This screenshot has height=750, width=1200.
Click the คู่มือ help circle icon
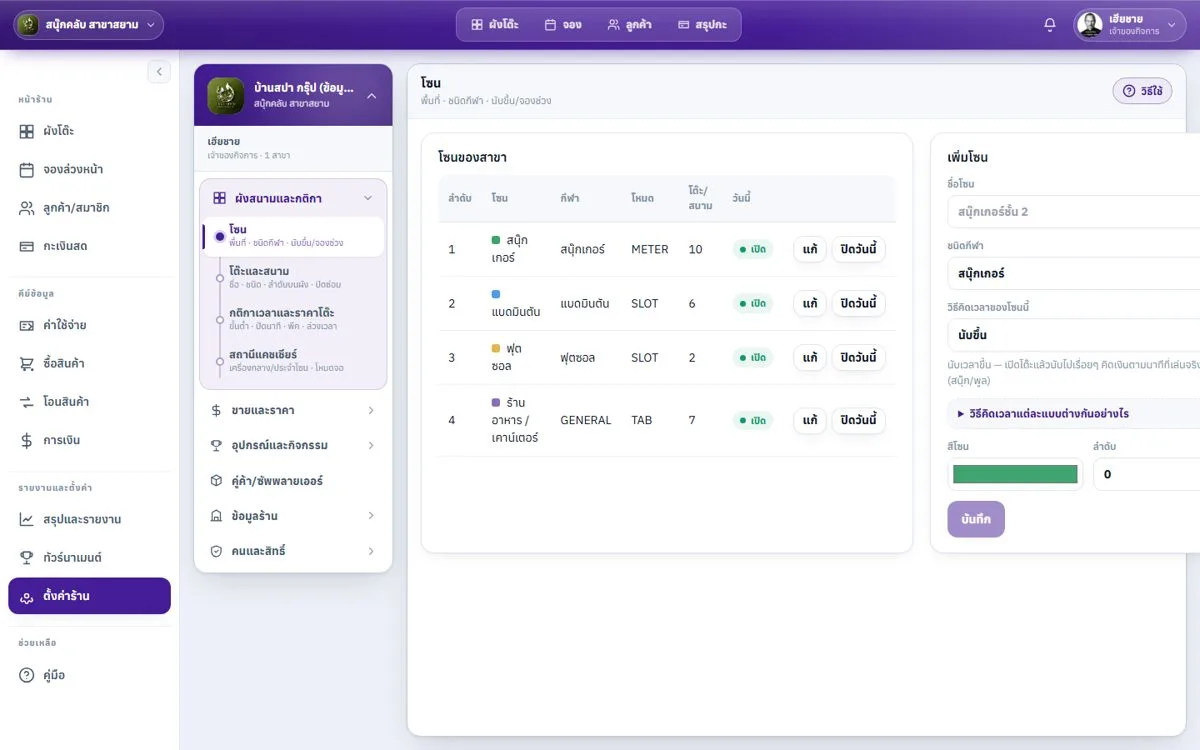27,676
